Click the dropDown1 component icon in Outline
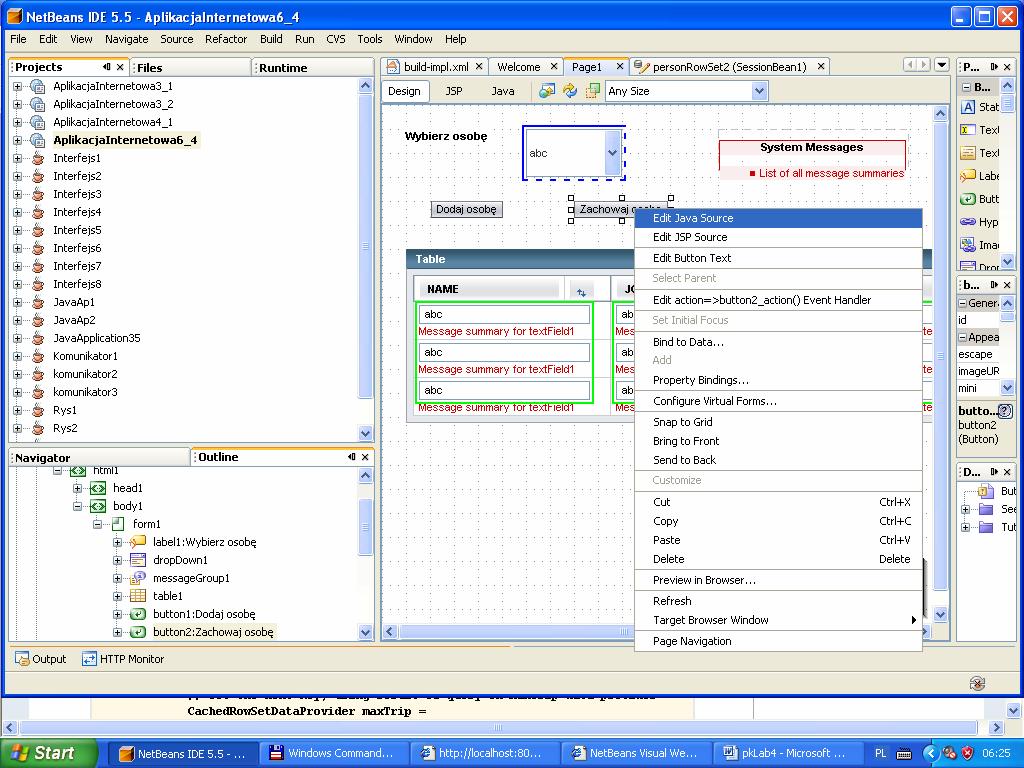Image resolution: width=1024 pixels, height=768 pixels. (138, 560)
